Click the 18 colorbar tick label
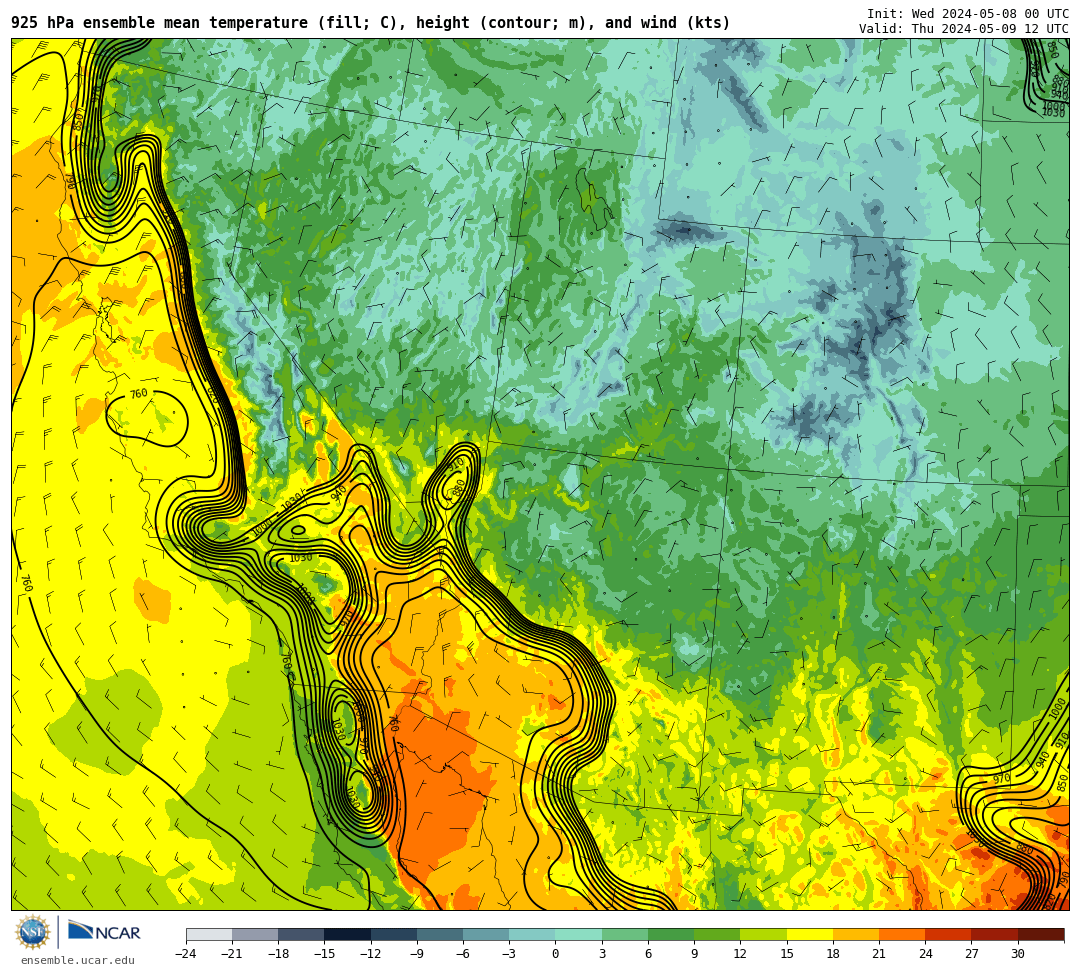This screenshot has width=1080, height=973. click(833, 954)
